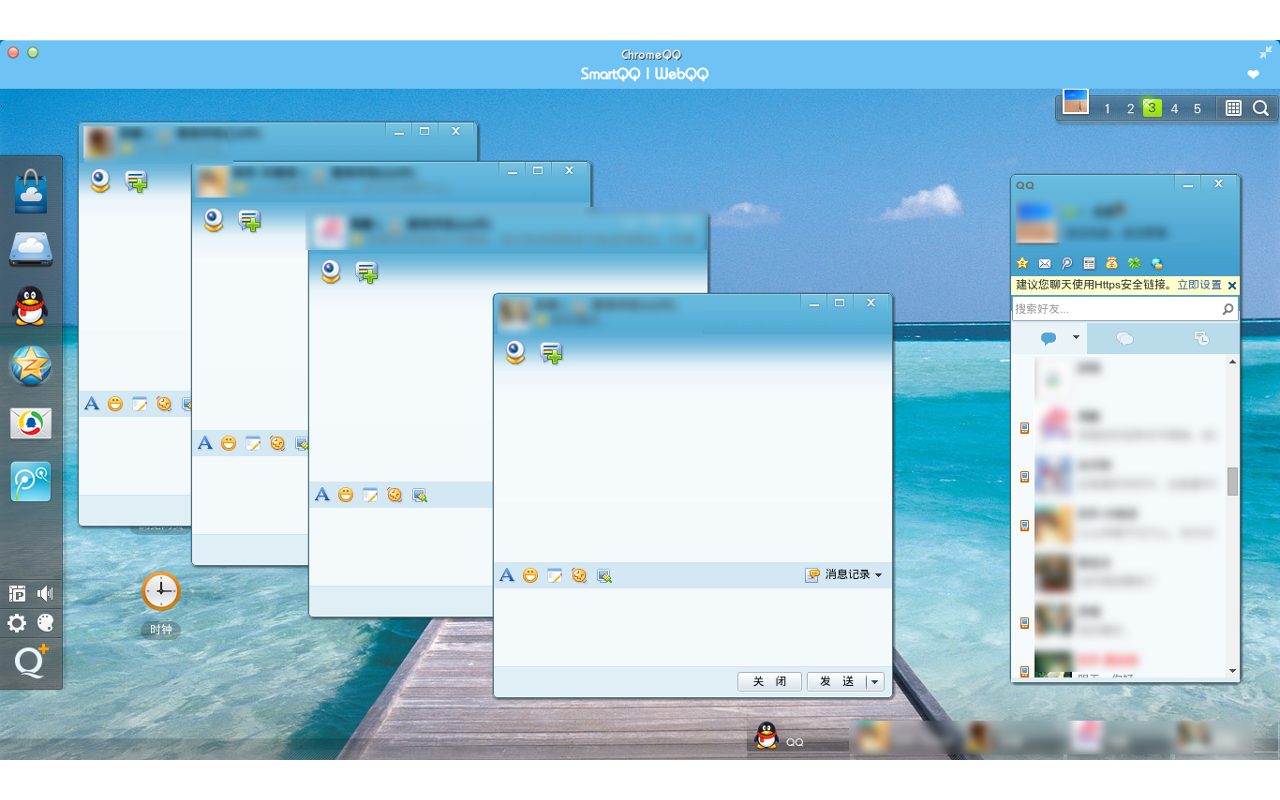
Task: Open QQ Mail envelope icon in the left dock
Action: pyautogui.click(x=31, y=423)
